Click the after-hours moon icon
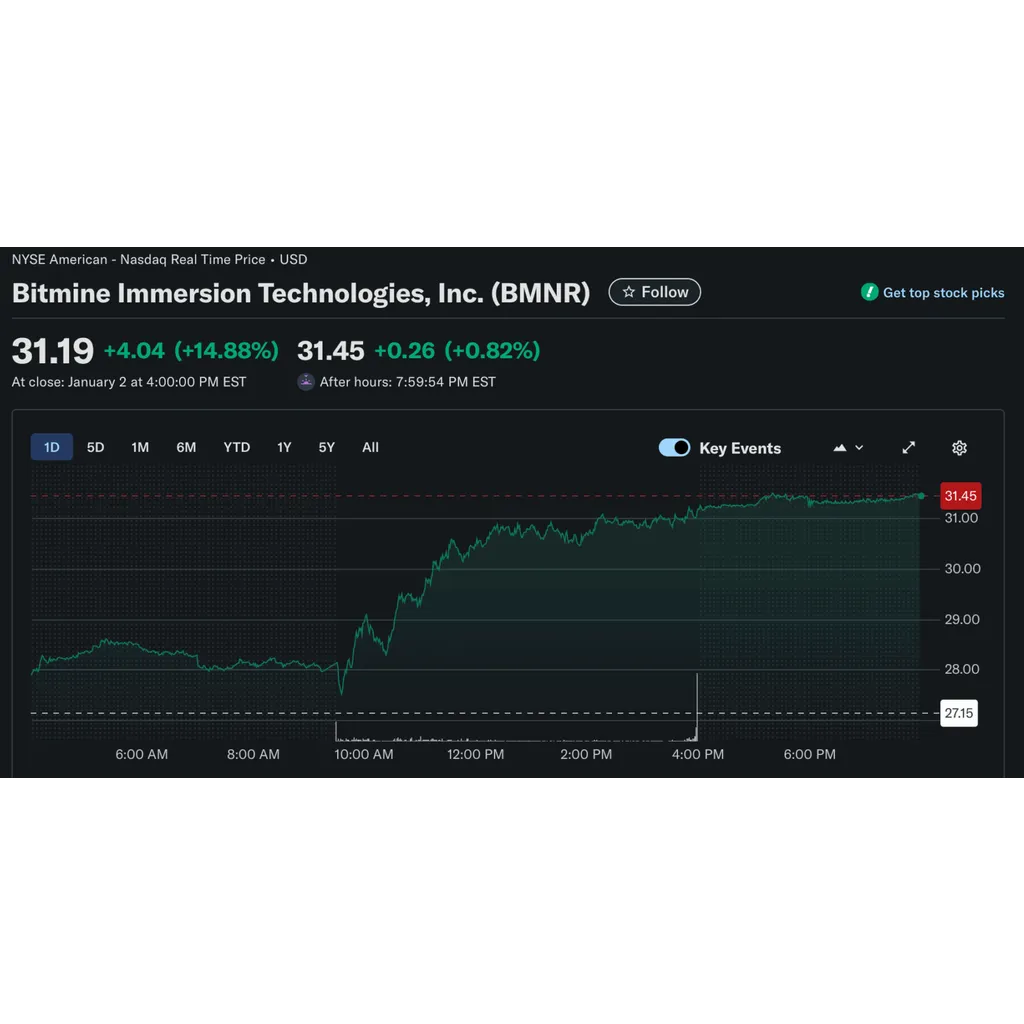Viewport: 1024px width, 1024px height. coord(306,381)
